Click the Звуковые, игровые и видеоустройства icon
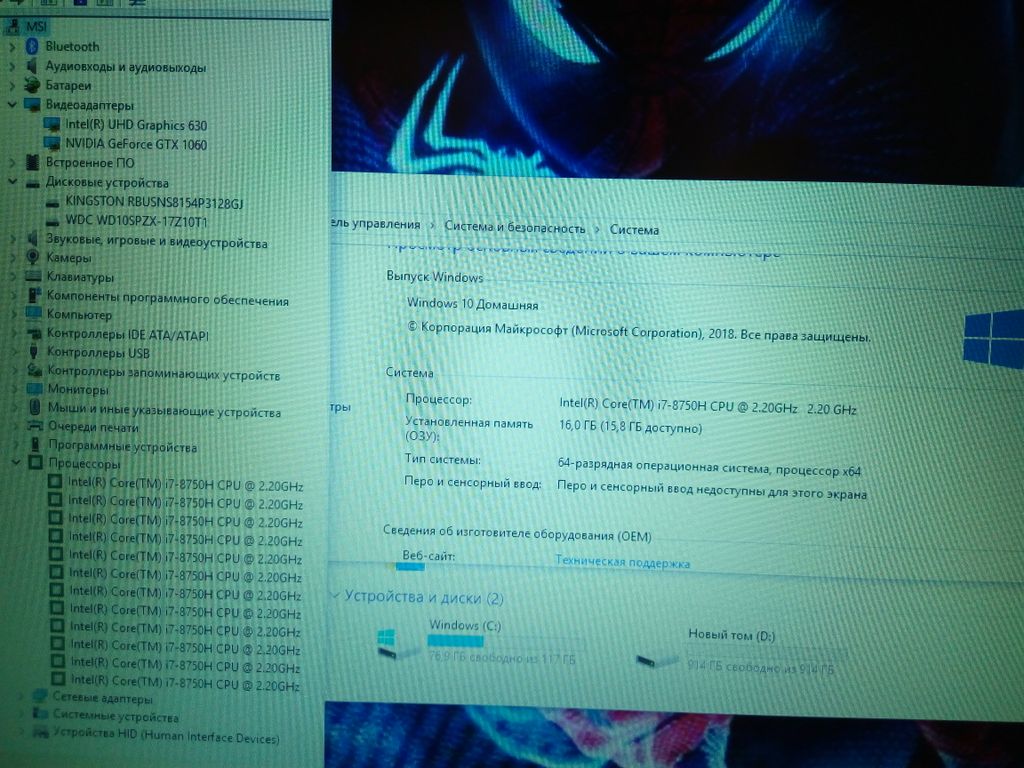1024x768 pixels. point(33,239)
